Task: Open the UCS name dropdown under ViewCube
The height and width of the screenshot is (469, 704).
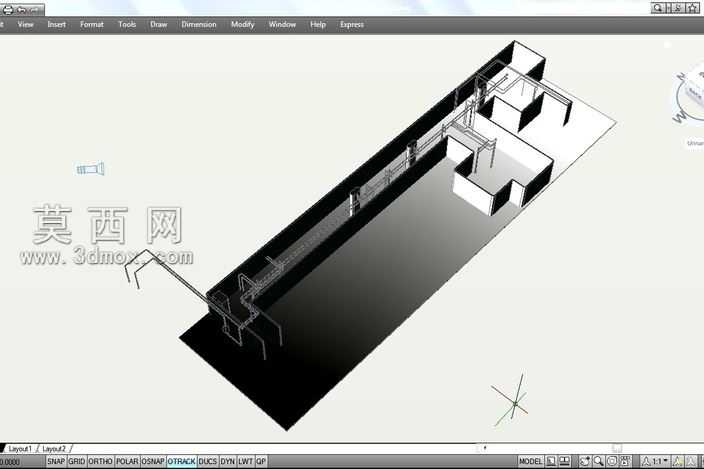Action: click(x=695, y=143)
